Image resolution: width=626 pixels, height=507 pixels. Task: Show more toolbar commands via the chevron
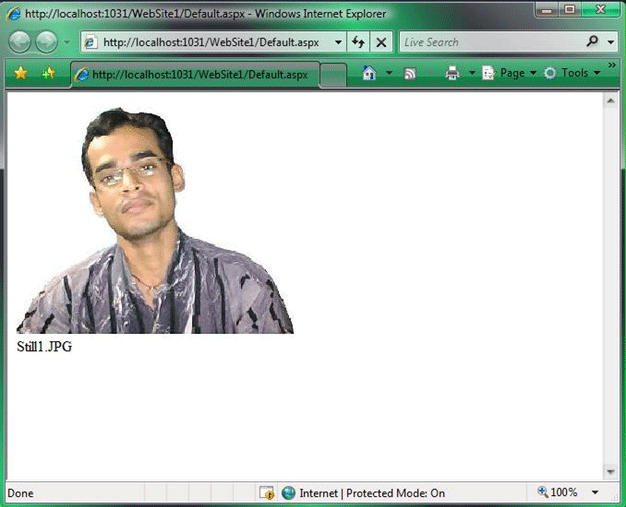tap(612, 65)
